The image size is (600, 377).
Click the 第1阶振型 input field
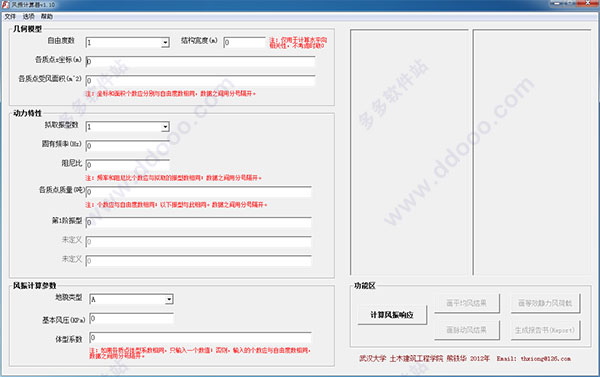[x=199, y=222]
